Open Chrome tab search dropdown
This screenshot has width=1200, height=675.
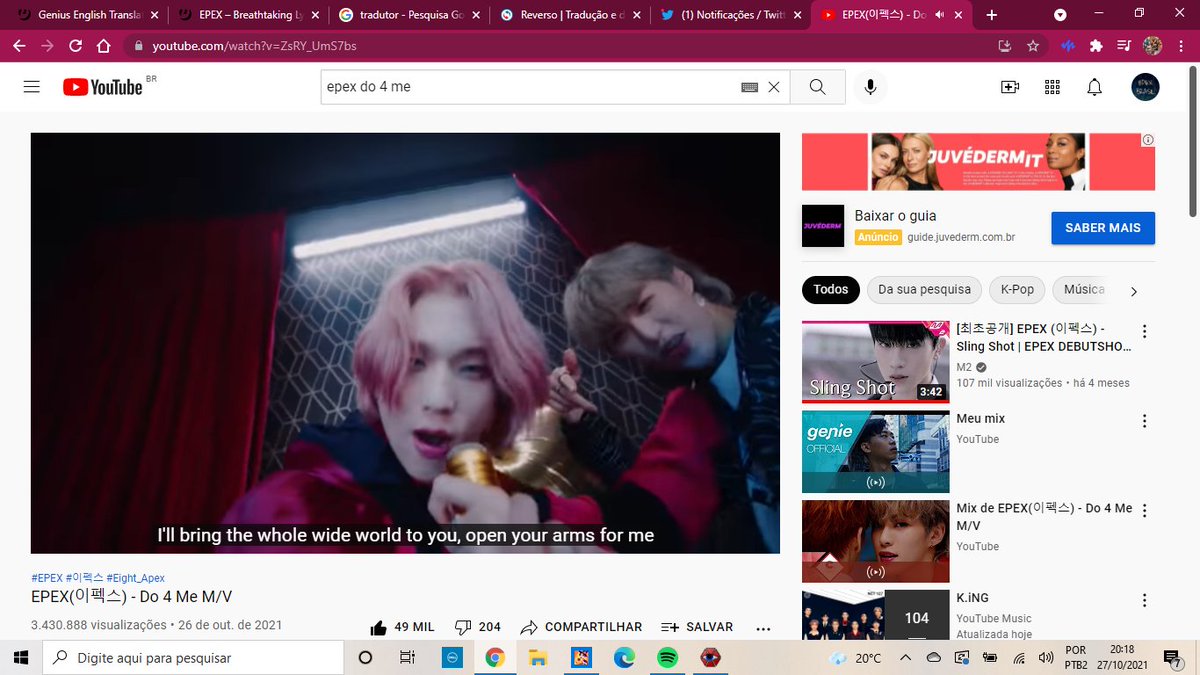(x=1060, y=15)
